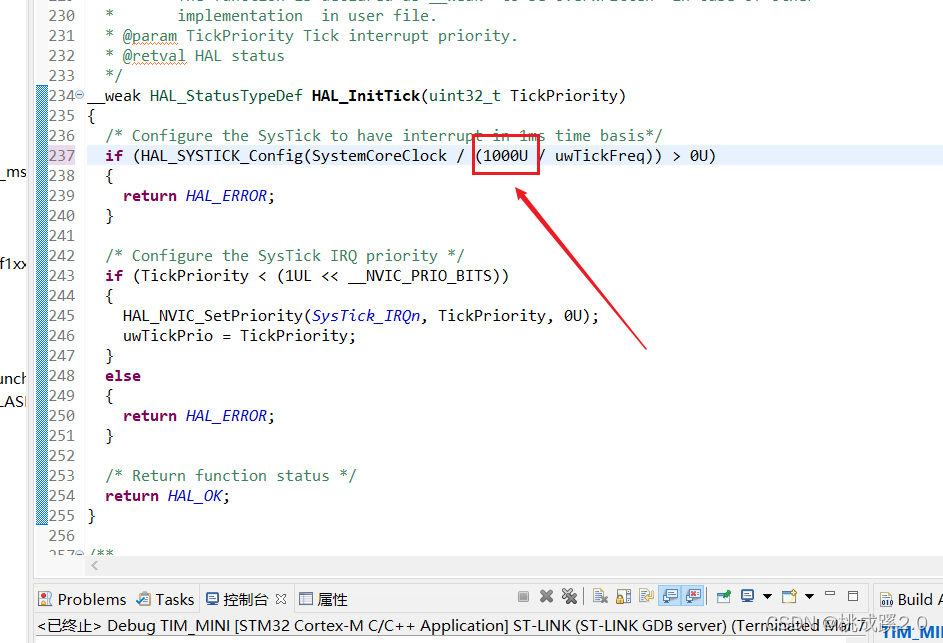Click HAL_SYSTICK_Config on line 237
The width and height of the screenshot is (943, 643).
coord(222,156)
